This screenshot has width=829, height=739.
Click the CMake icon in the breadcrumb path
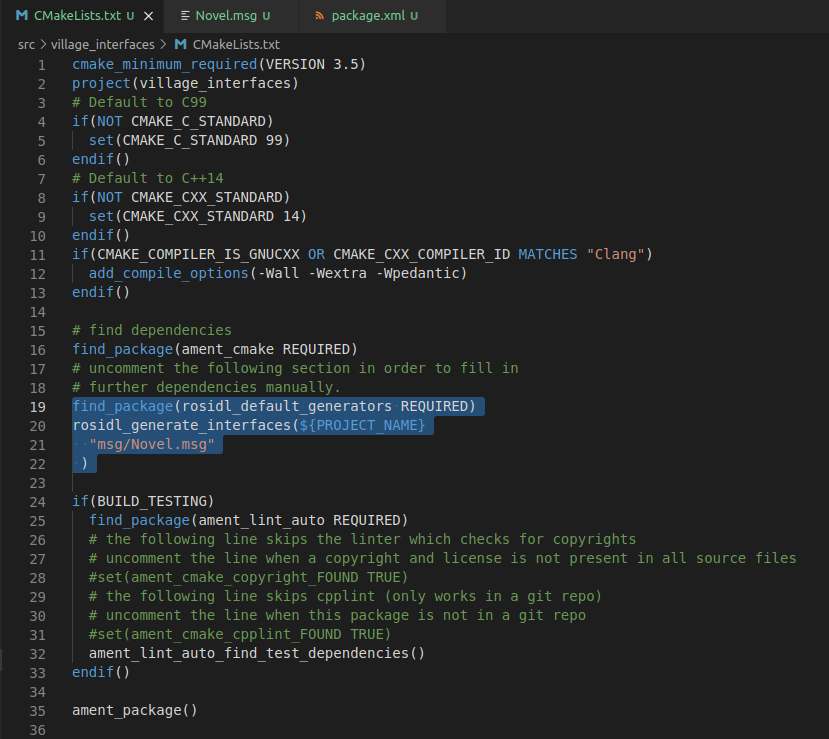[180, 45]
